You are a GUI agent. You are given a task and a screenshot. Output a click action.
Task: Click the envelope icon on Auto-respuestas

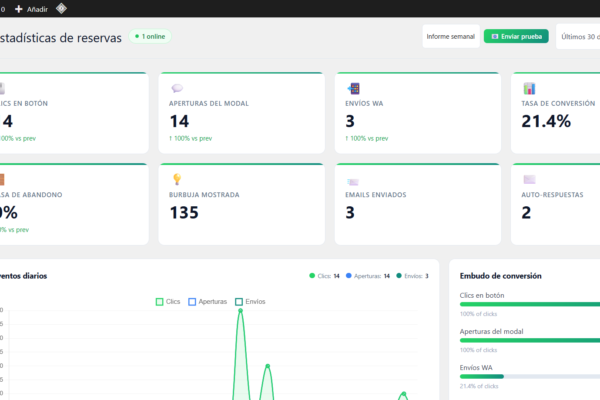(x=529, y=179)
